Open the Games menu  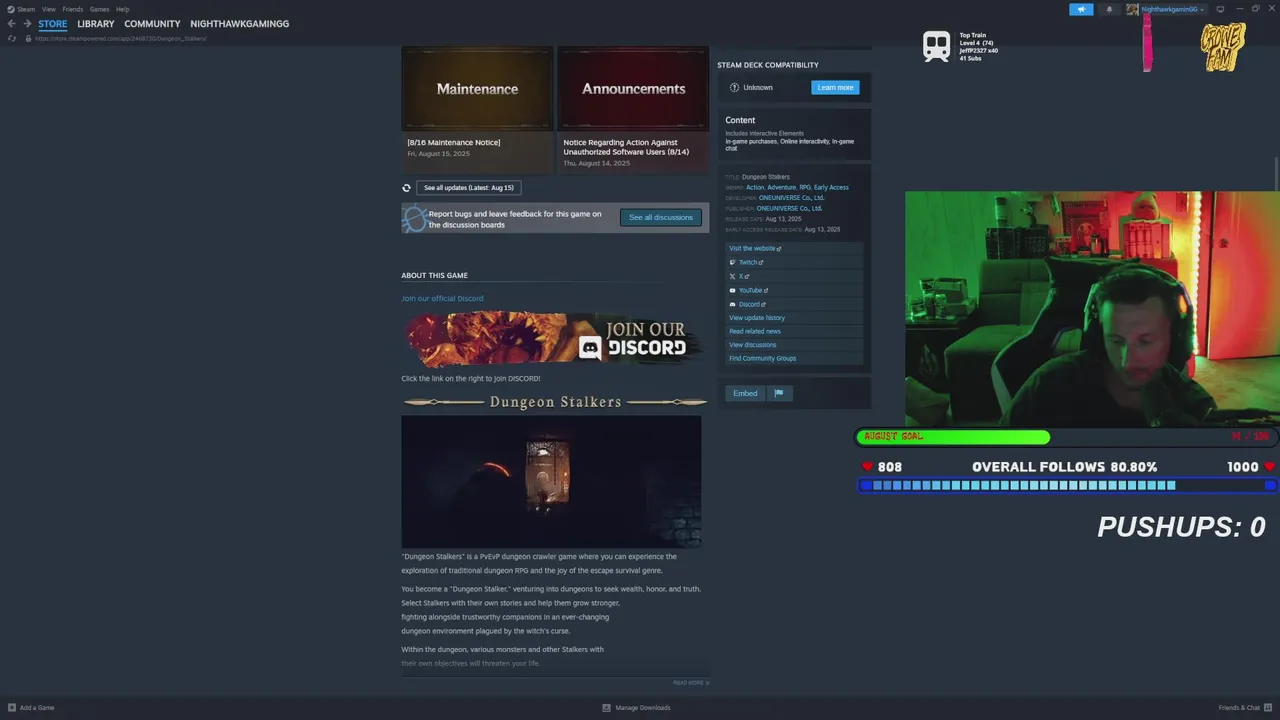tap(99, 9)
